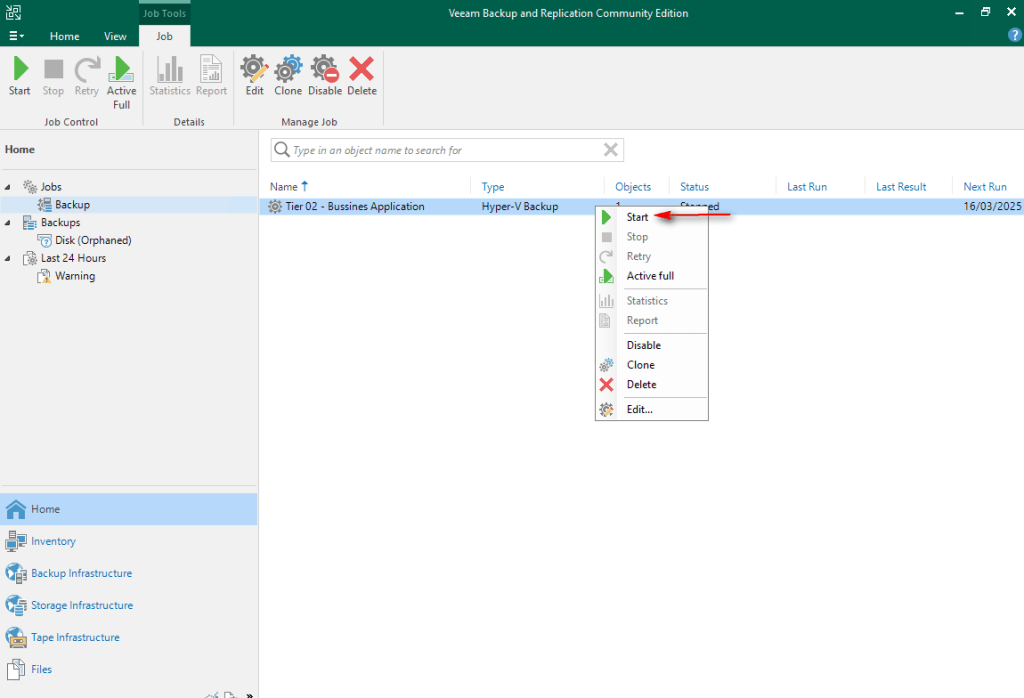Click Active Full icon in ribbon
1024x698 pixels.
tap(121, 70)
